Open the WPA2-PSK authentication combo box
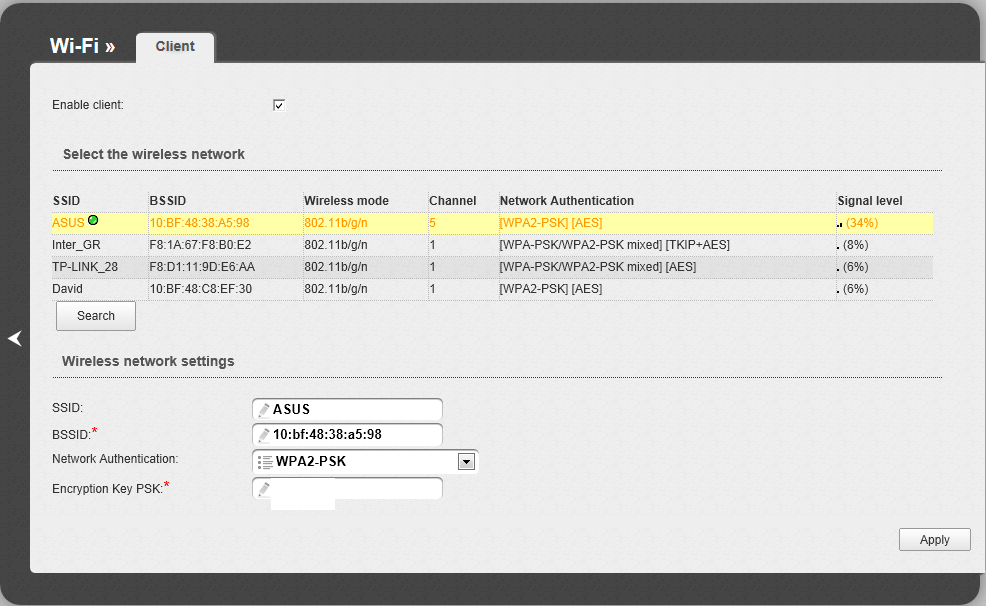The image size is (986, 606). tap(365, 462)
